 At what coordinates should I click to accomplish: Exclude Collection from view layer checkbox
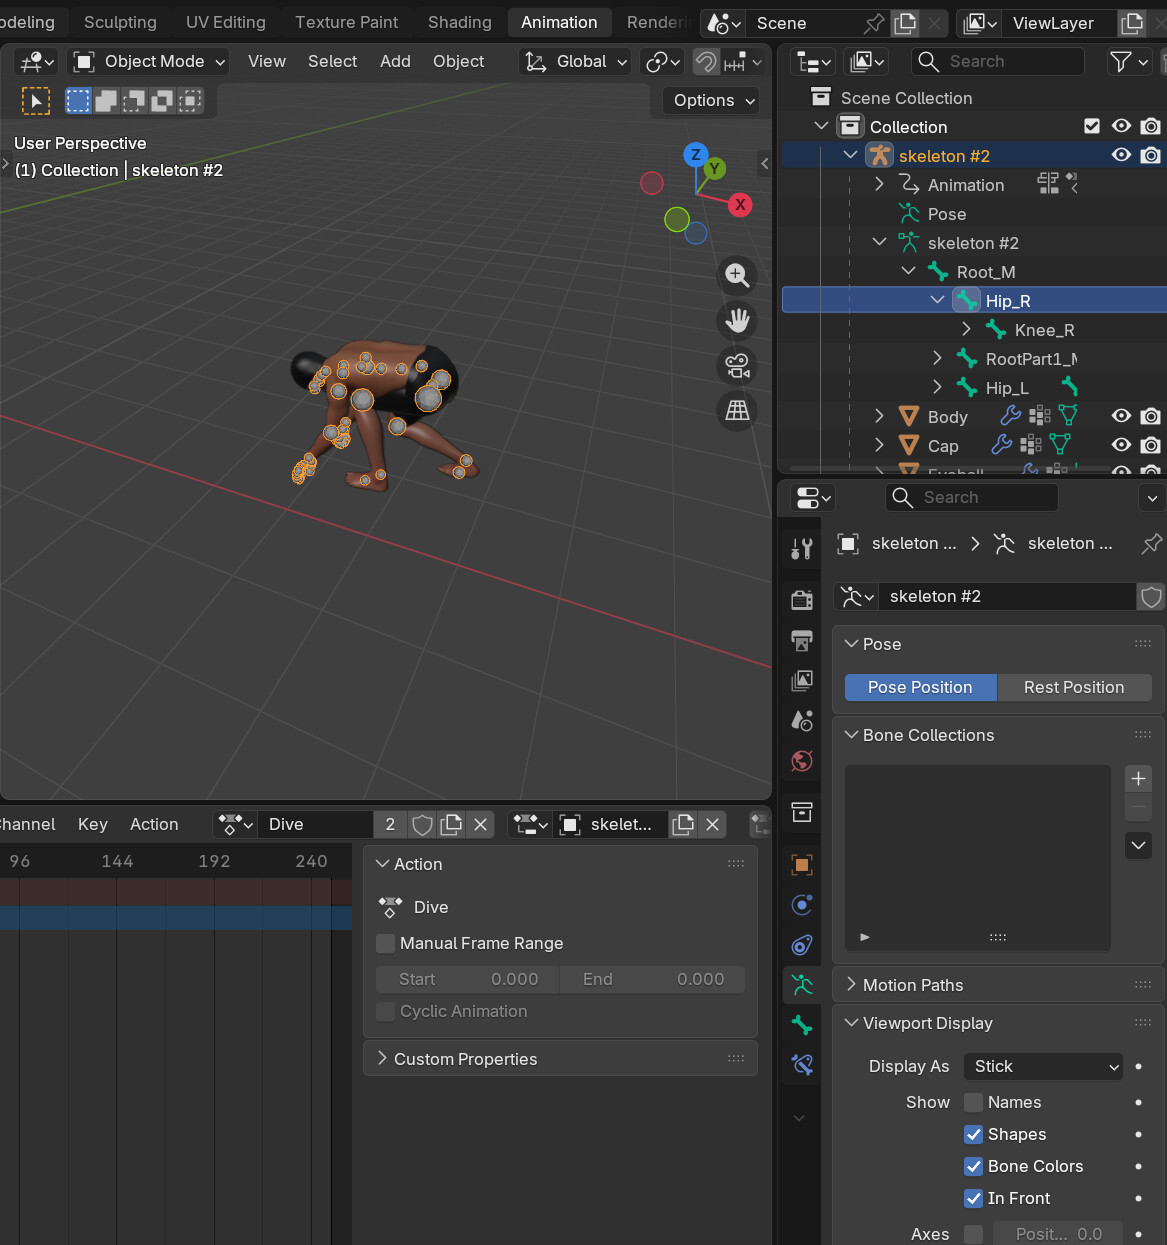click(1092, 126)
